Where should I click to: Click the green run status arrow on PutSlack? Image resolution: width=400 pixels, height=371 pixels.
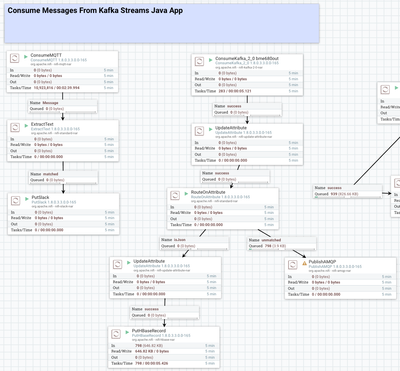tap(27, 199)
